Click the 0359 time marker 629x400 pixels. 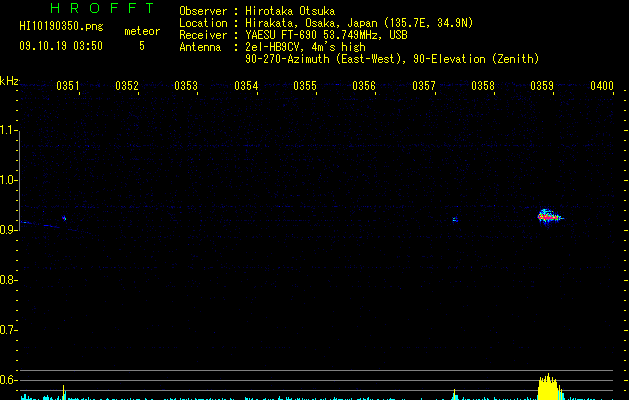coord(542,86)
